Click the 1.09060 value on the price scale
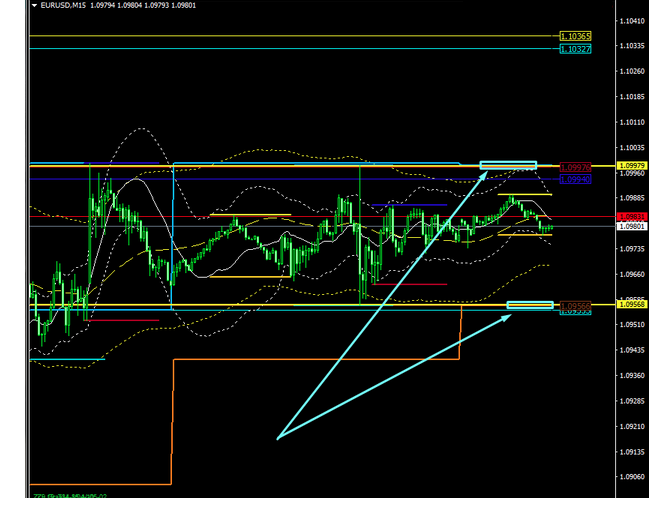This screenshot has height=510, width=657. point(632,477)
